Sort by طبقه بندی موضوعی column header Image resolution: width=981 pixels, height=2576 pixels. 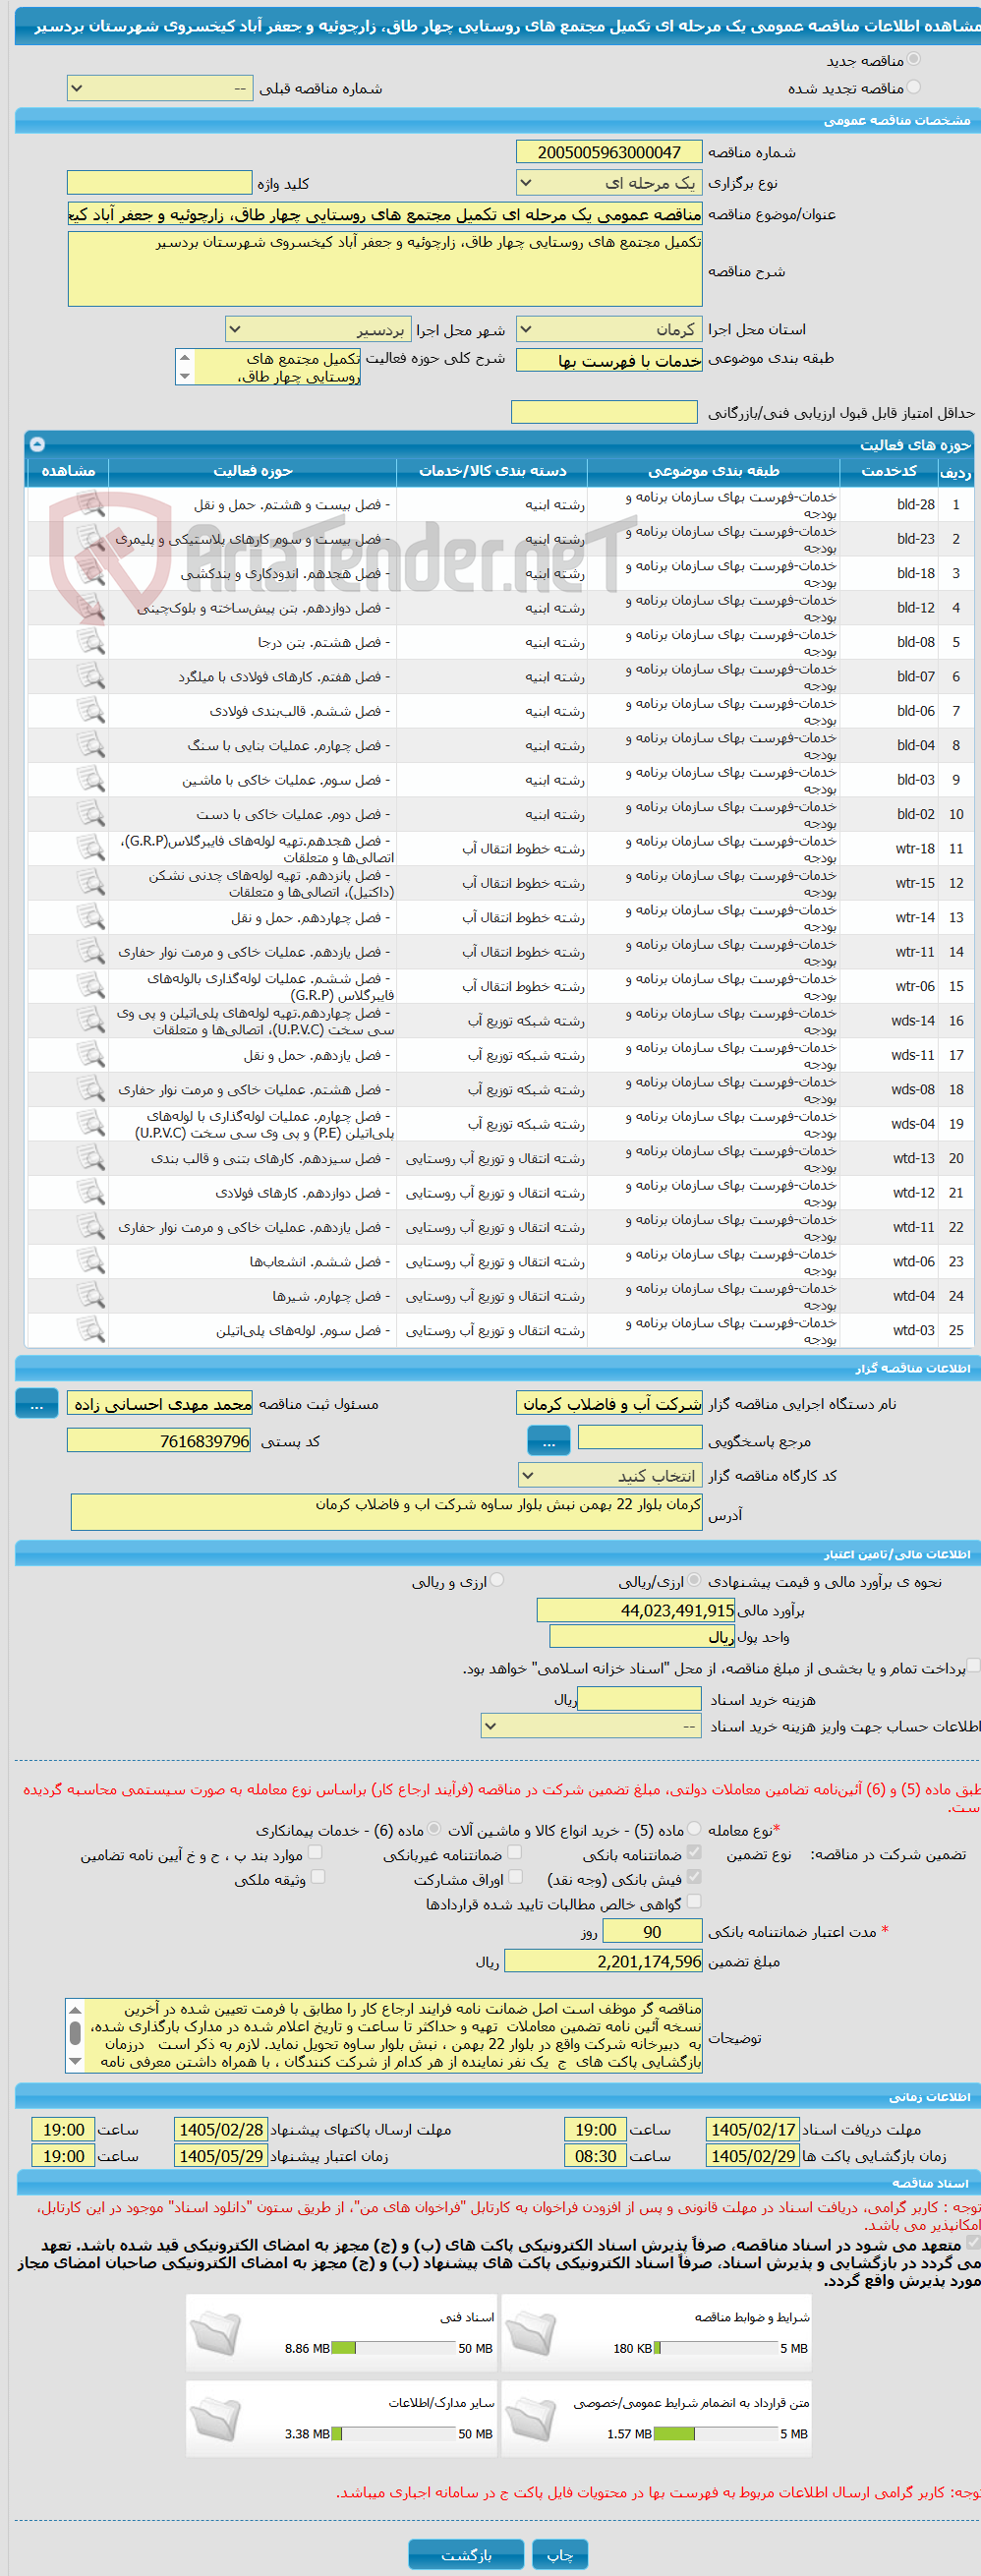pos(713,471)
